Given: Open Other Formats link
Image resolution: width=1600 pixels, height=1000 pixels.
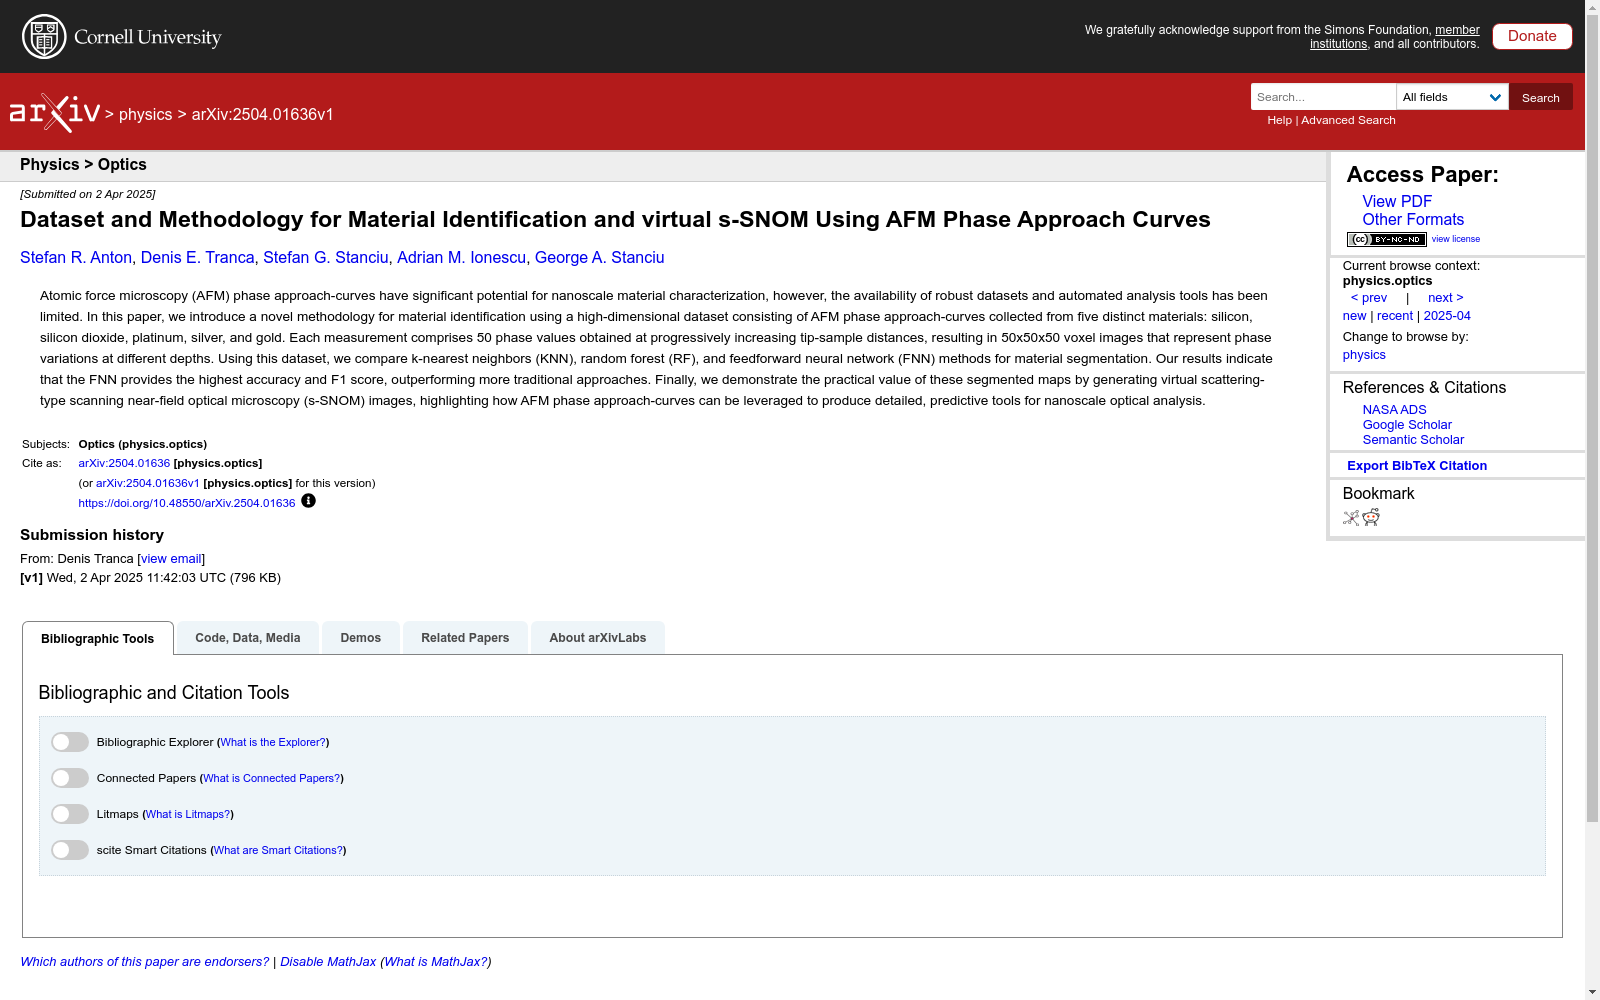Looking at the screenshot, I should (1413, 219).
